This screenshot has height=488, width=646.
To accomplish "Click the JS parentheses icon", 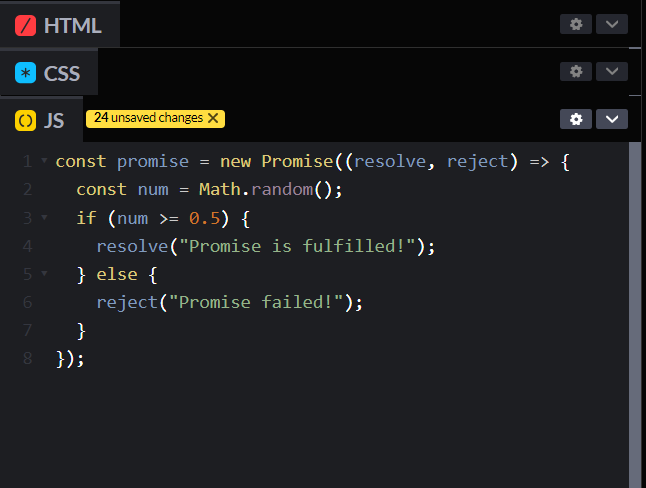I will click(26, 121).
